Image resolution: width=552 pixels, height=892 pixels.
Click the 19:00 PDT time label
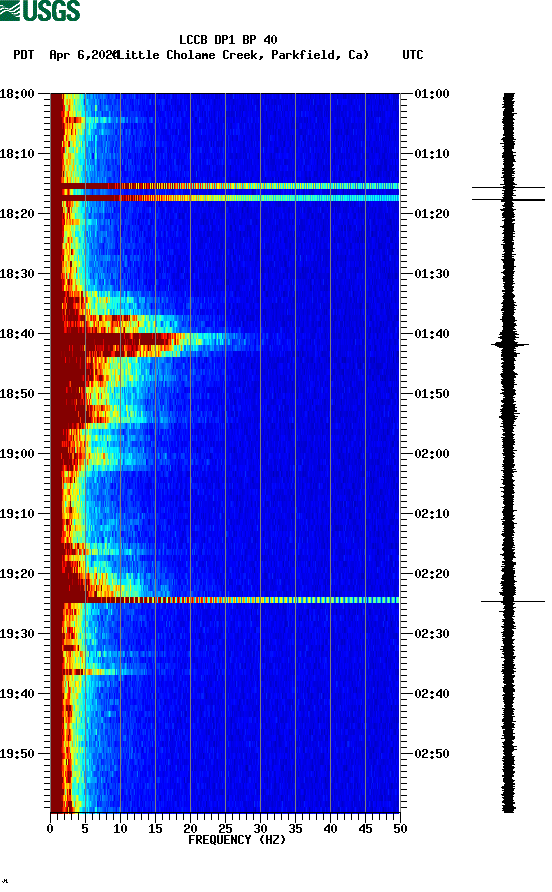click(x=17, y=454)
